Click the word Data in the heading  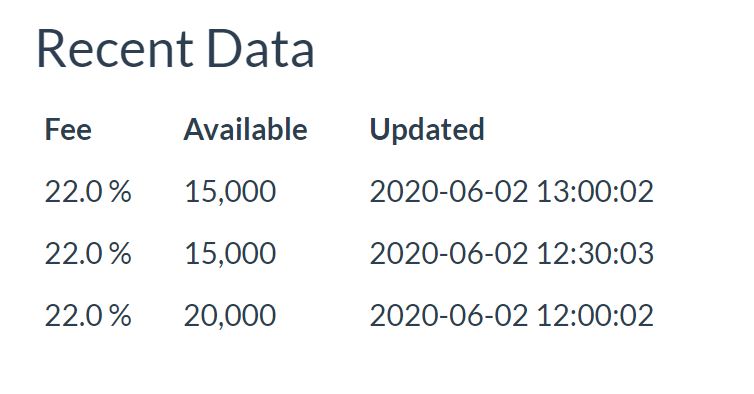pos(261,49)
